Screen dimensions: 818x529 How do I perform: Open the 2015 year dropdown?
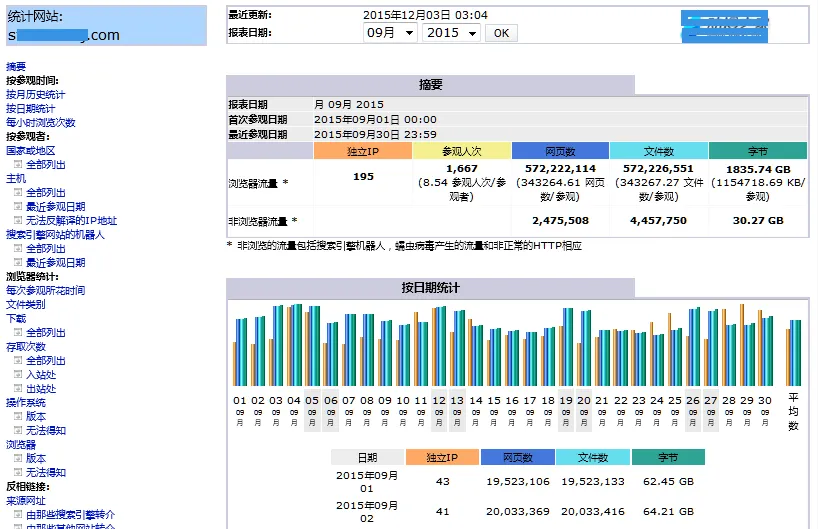pos(451,33)
